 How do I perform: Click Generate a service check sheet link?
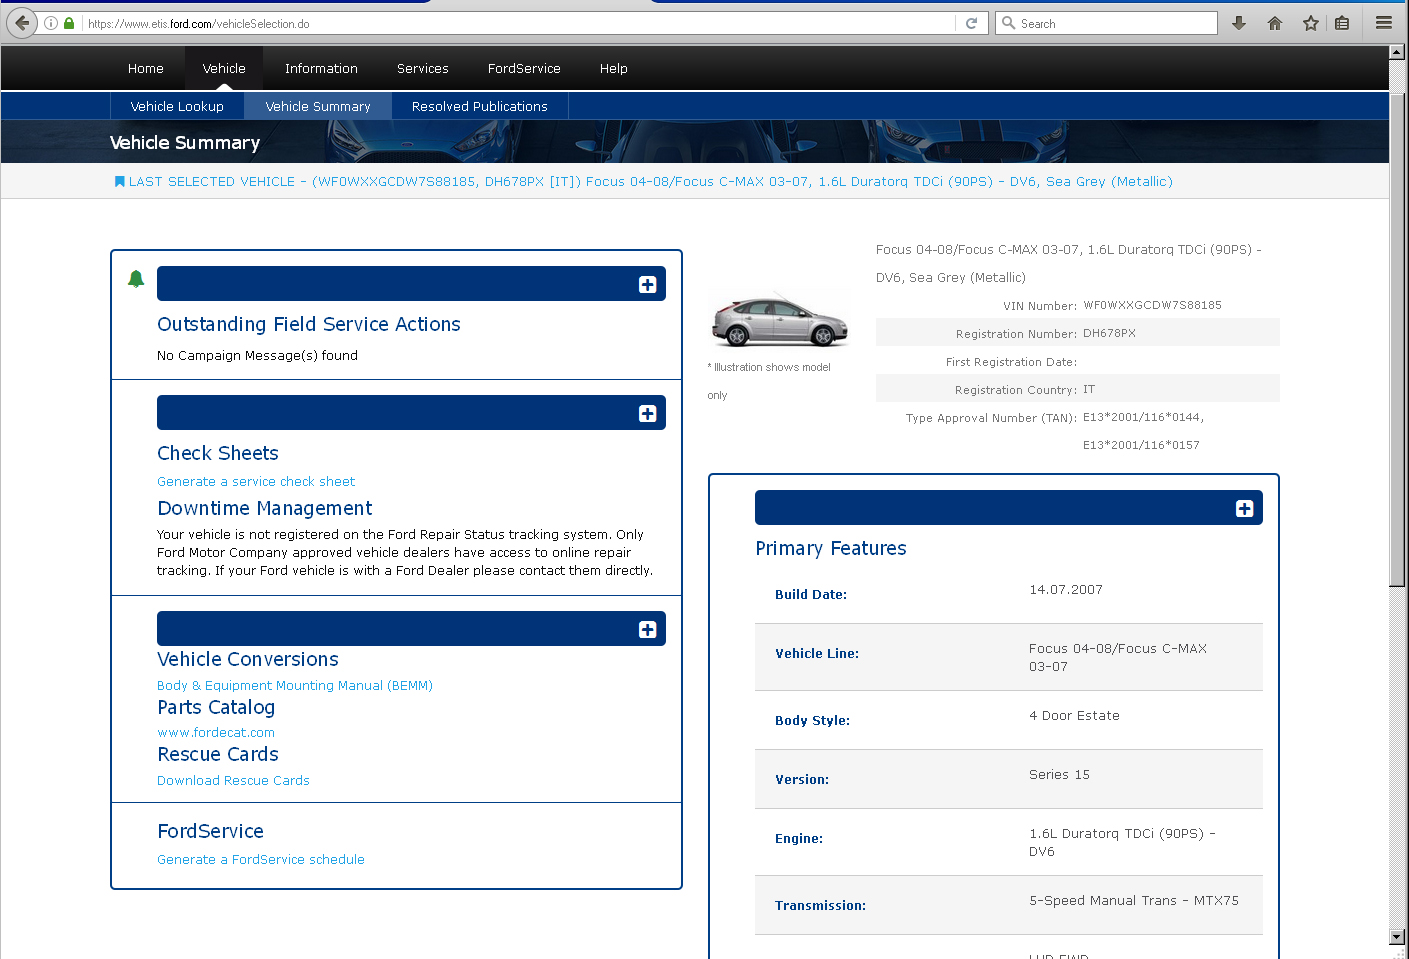coord(256,482)
